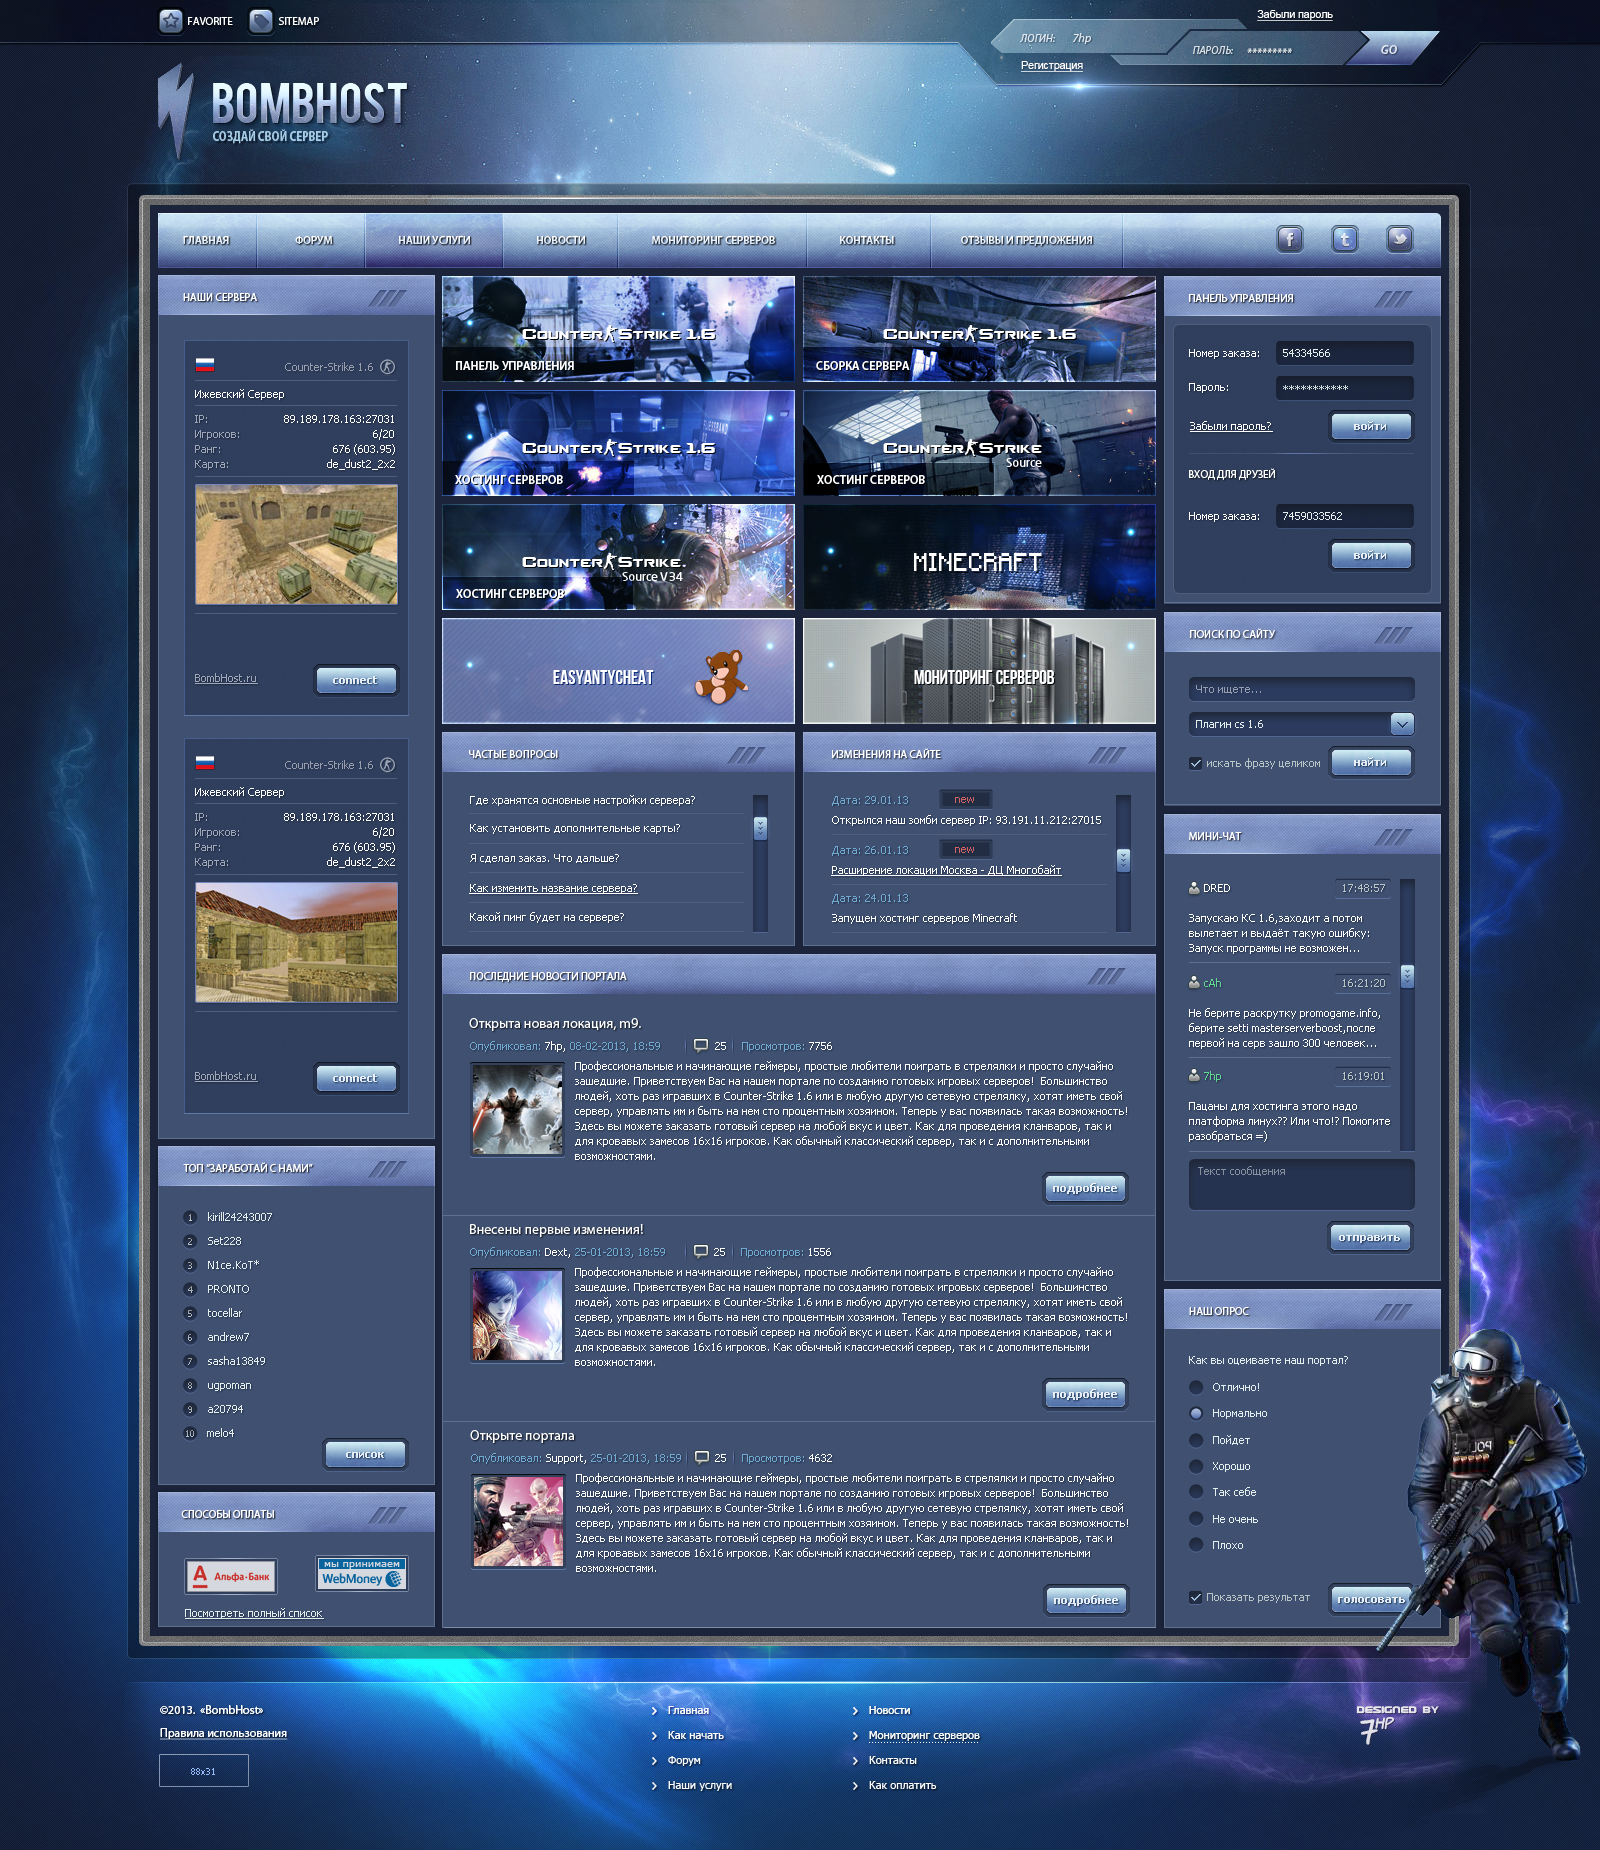
Task: Open ОТЗЫВЫ И ПРЕДЛОЖЕНИЯ menu item
Action: click(1026, 240)
